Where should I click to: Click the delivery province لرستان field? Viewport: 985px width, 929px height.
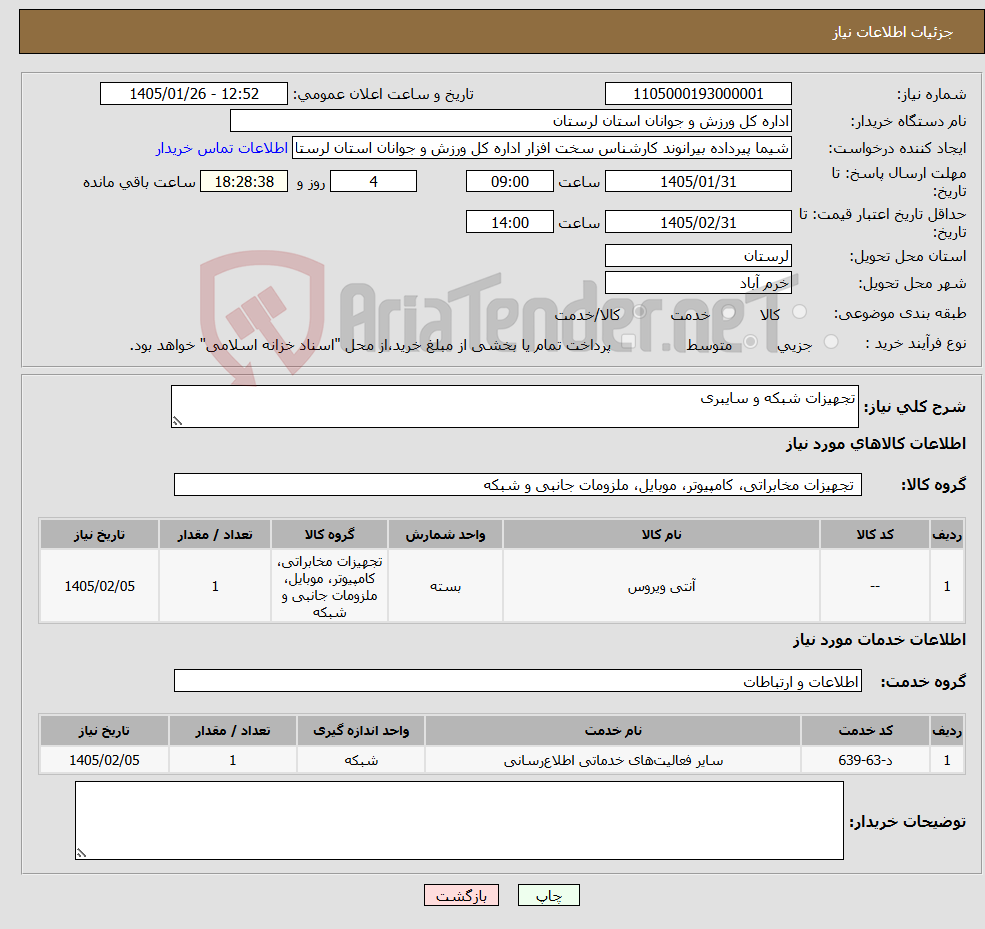tap(698, 256)
